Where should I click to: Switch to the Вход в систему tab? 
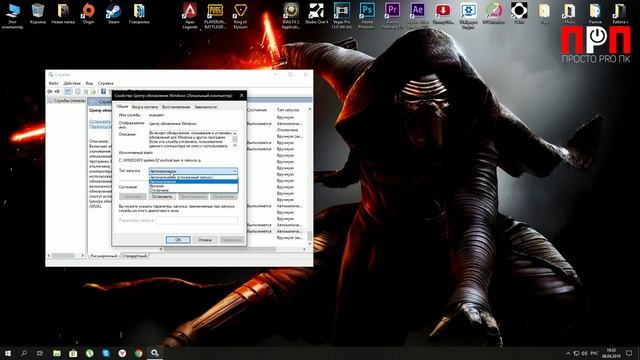coord(144,107)
